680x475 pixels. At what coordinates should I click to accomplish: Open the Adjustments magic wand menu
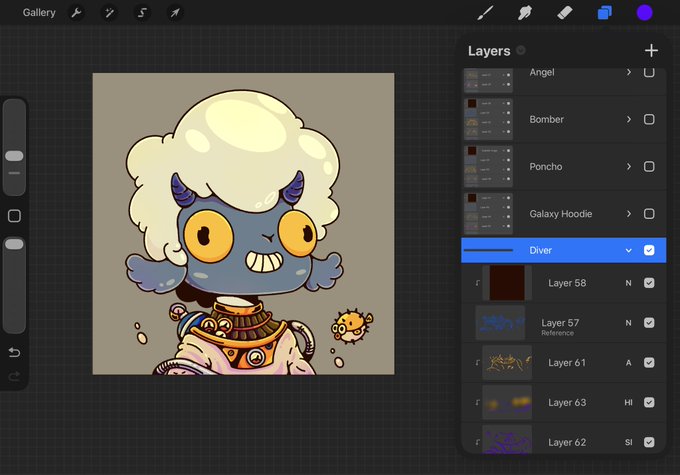click(x=109, y=13)
